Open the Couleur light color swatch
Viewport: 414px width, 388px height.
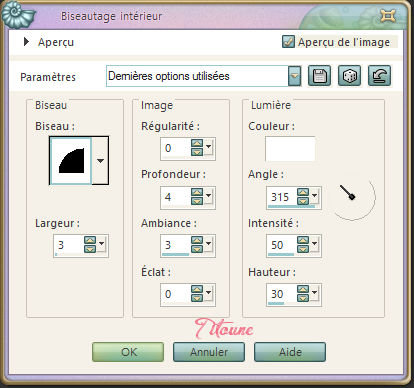click(x=290, y=149)
